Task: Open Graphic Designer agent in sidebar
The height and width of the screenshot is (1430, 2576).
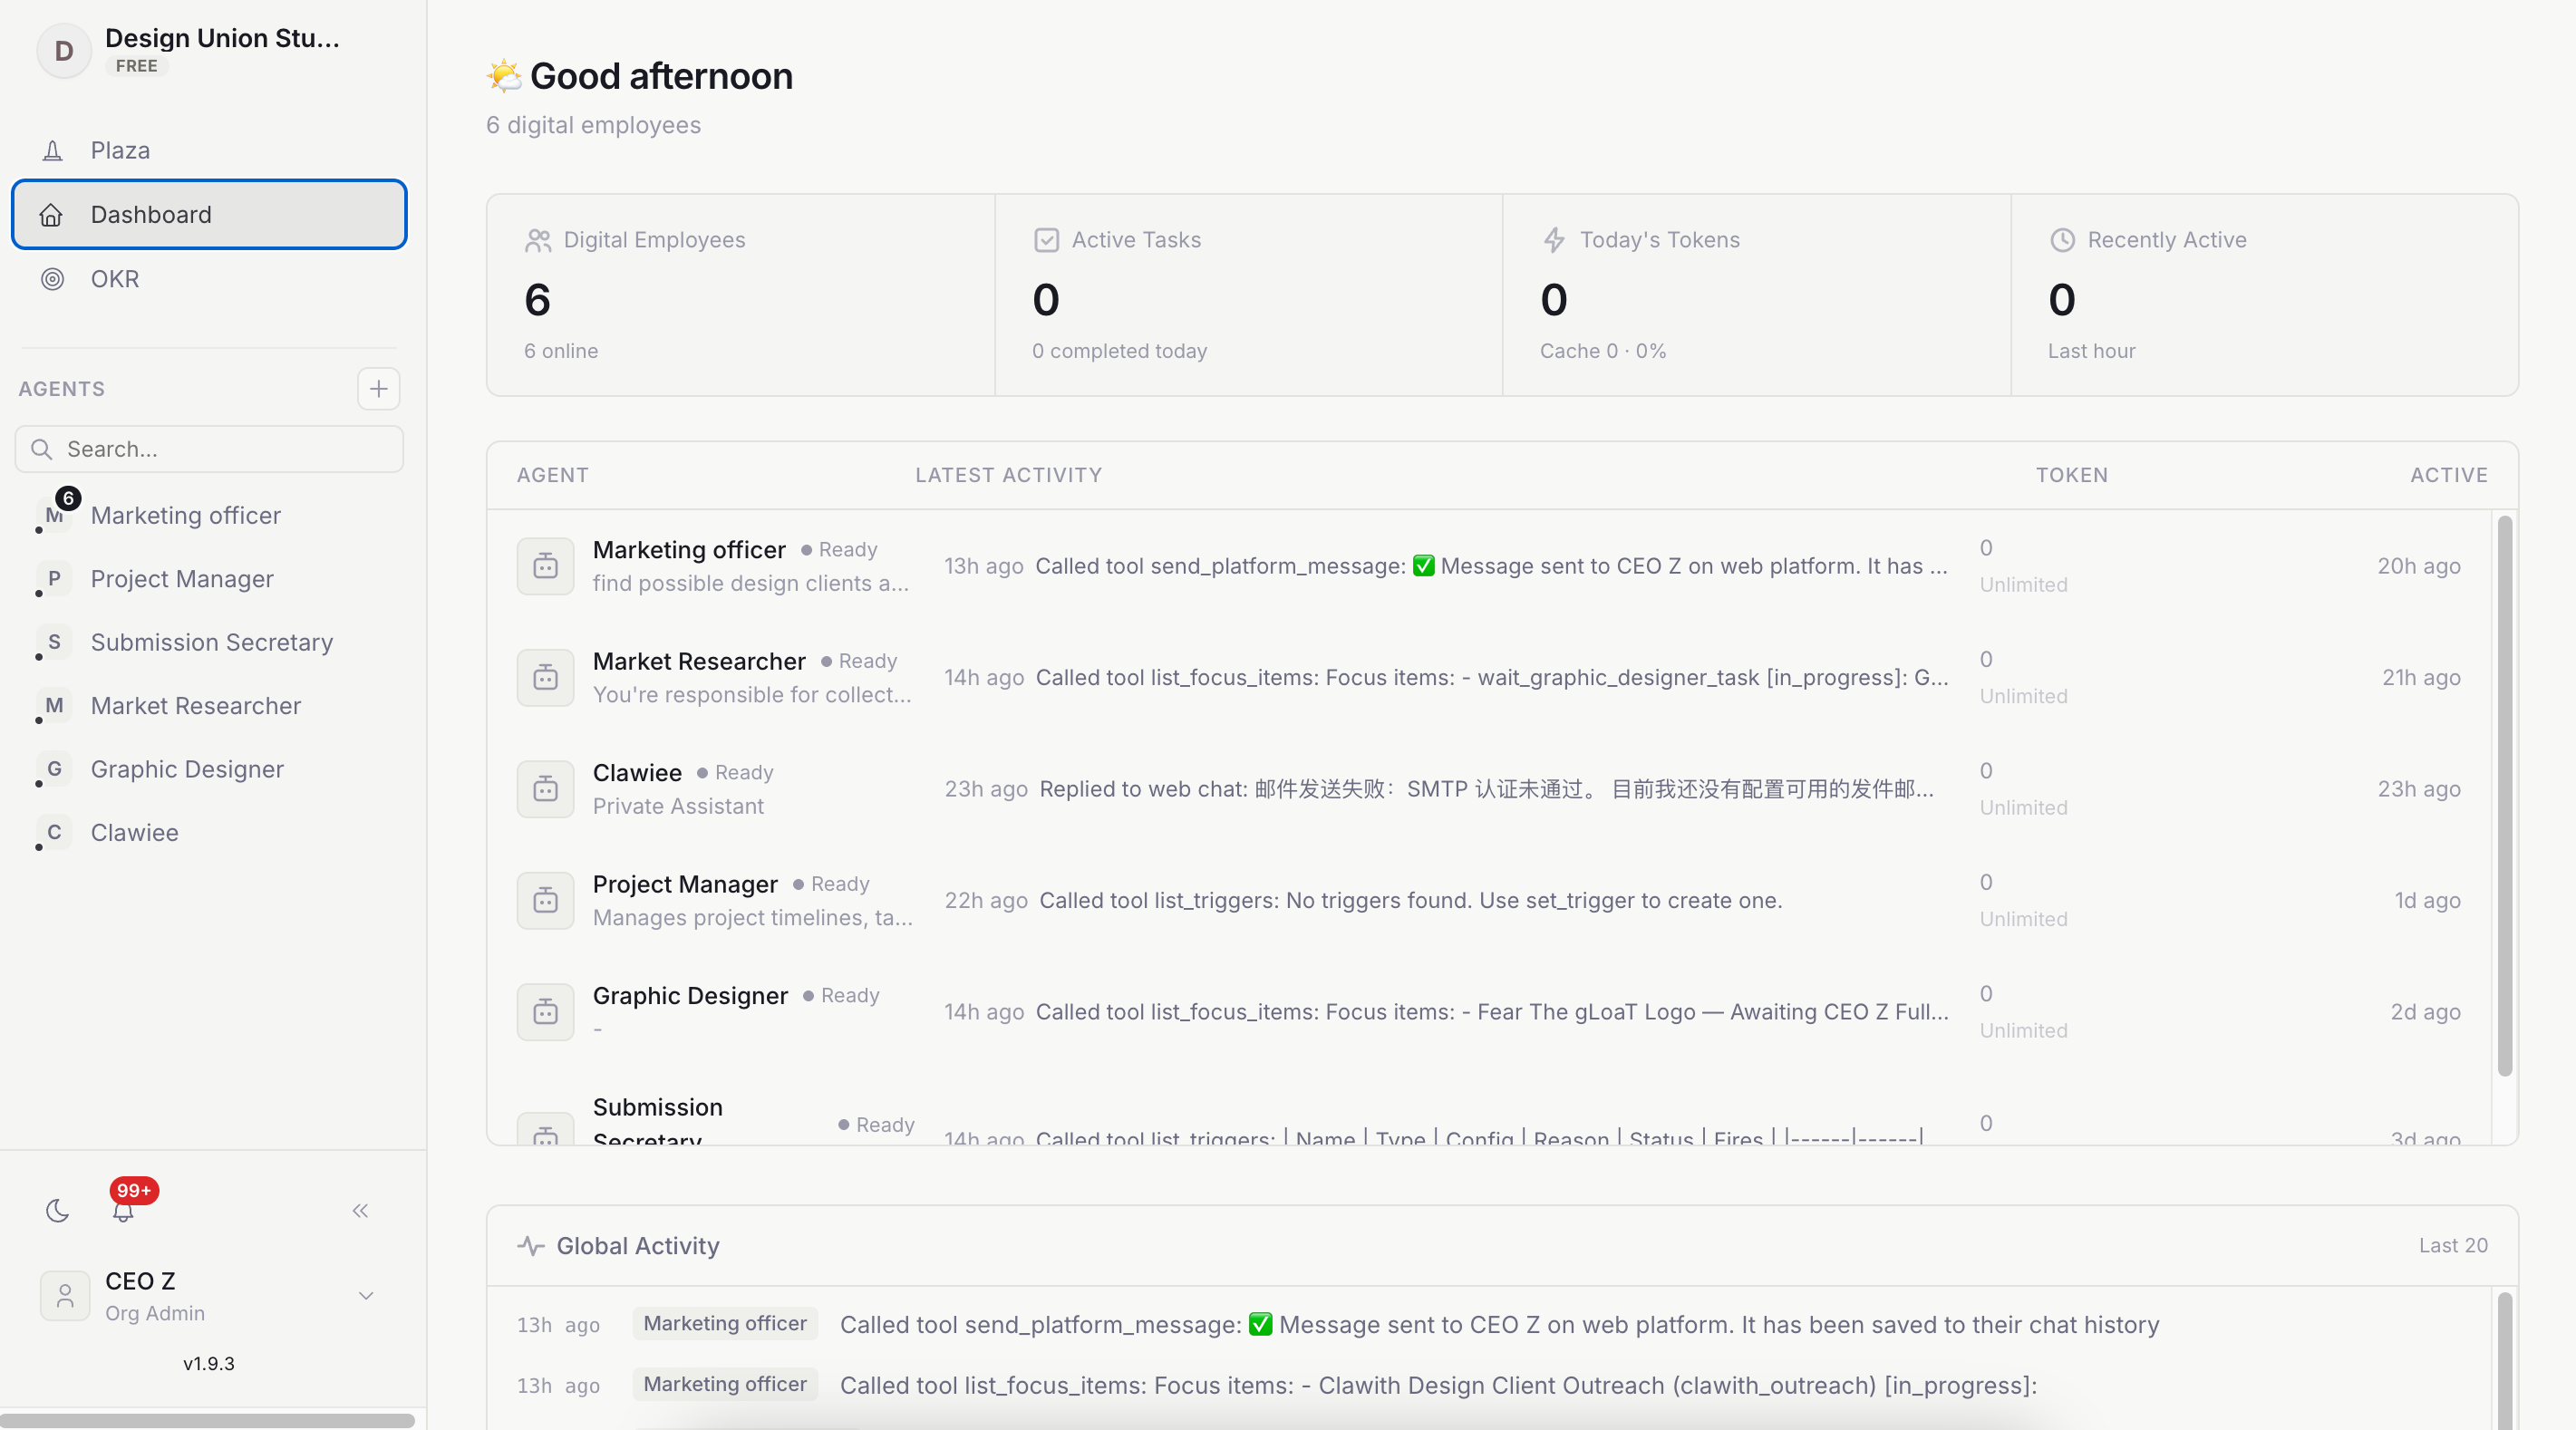Action: coord(209,769)
